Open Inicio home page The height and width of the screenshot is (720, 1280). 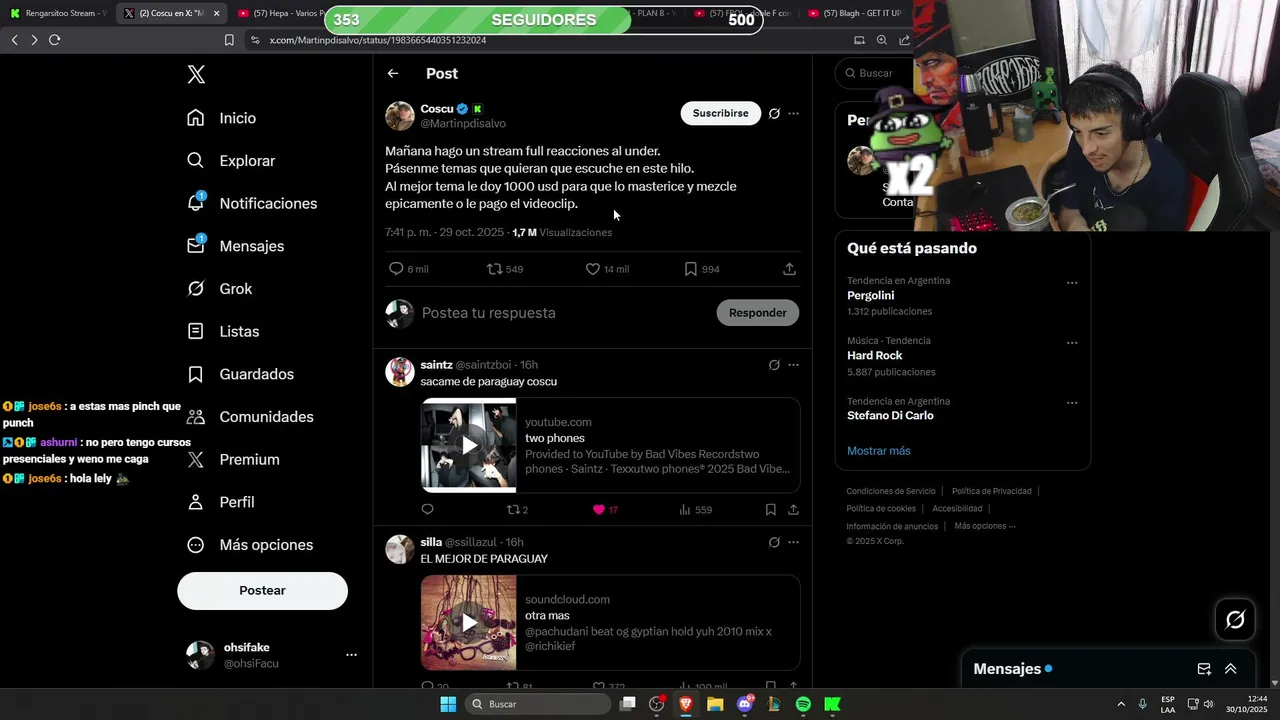pos(222,118)
